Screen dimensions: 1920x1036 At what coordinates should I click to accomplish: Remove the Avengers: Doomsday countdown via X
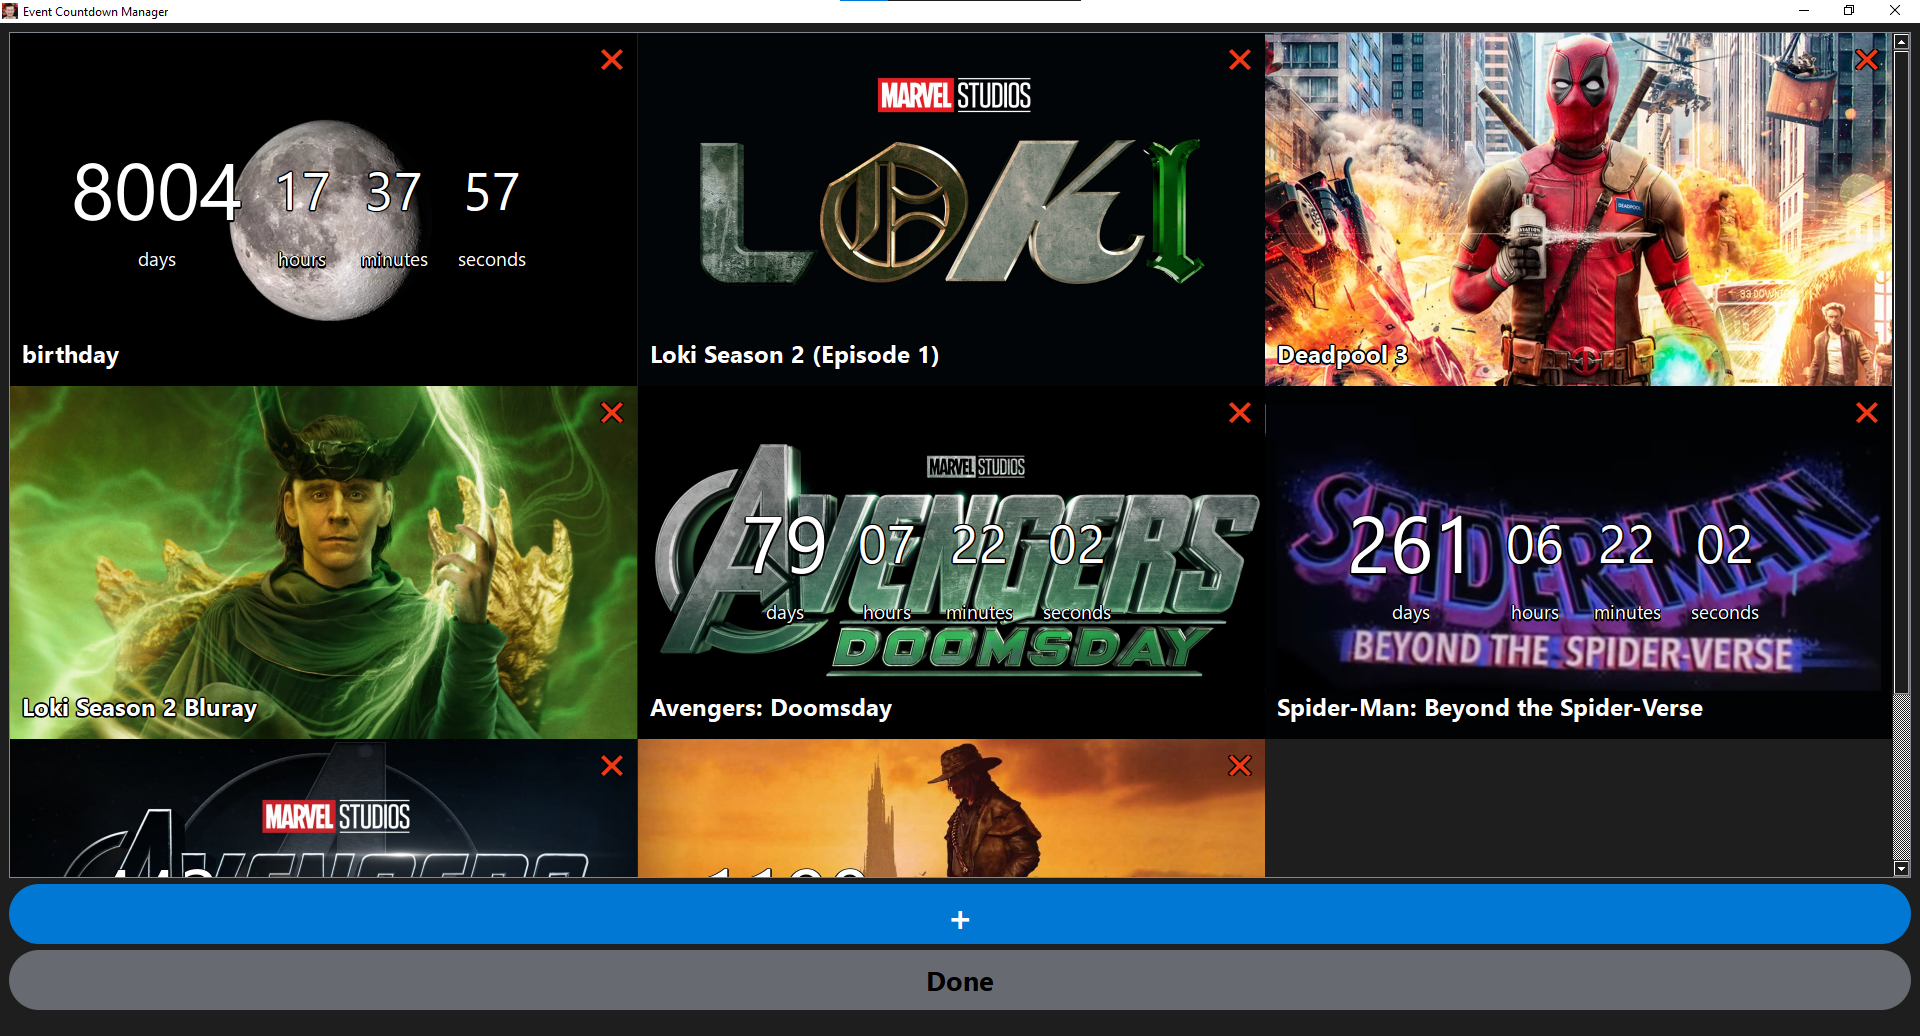(1240, 413)
